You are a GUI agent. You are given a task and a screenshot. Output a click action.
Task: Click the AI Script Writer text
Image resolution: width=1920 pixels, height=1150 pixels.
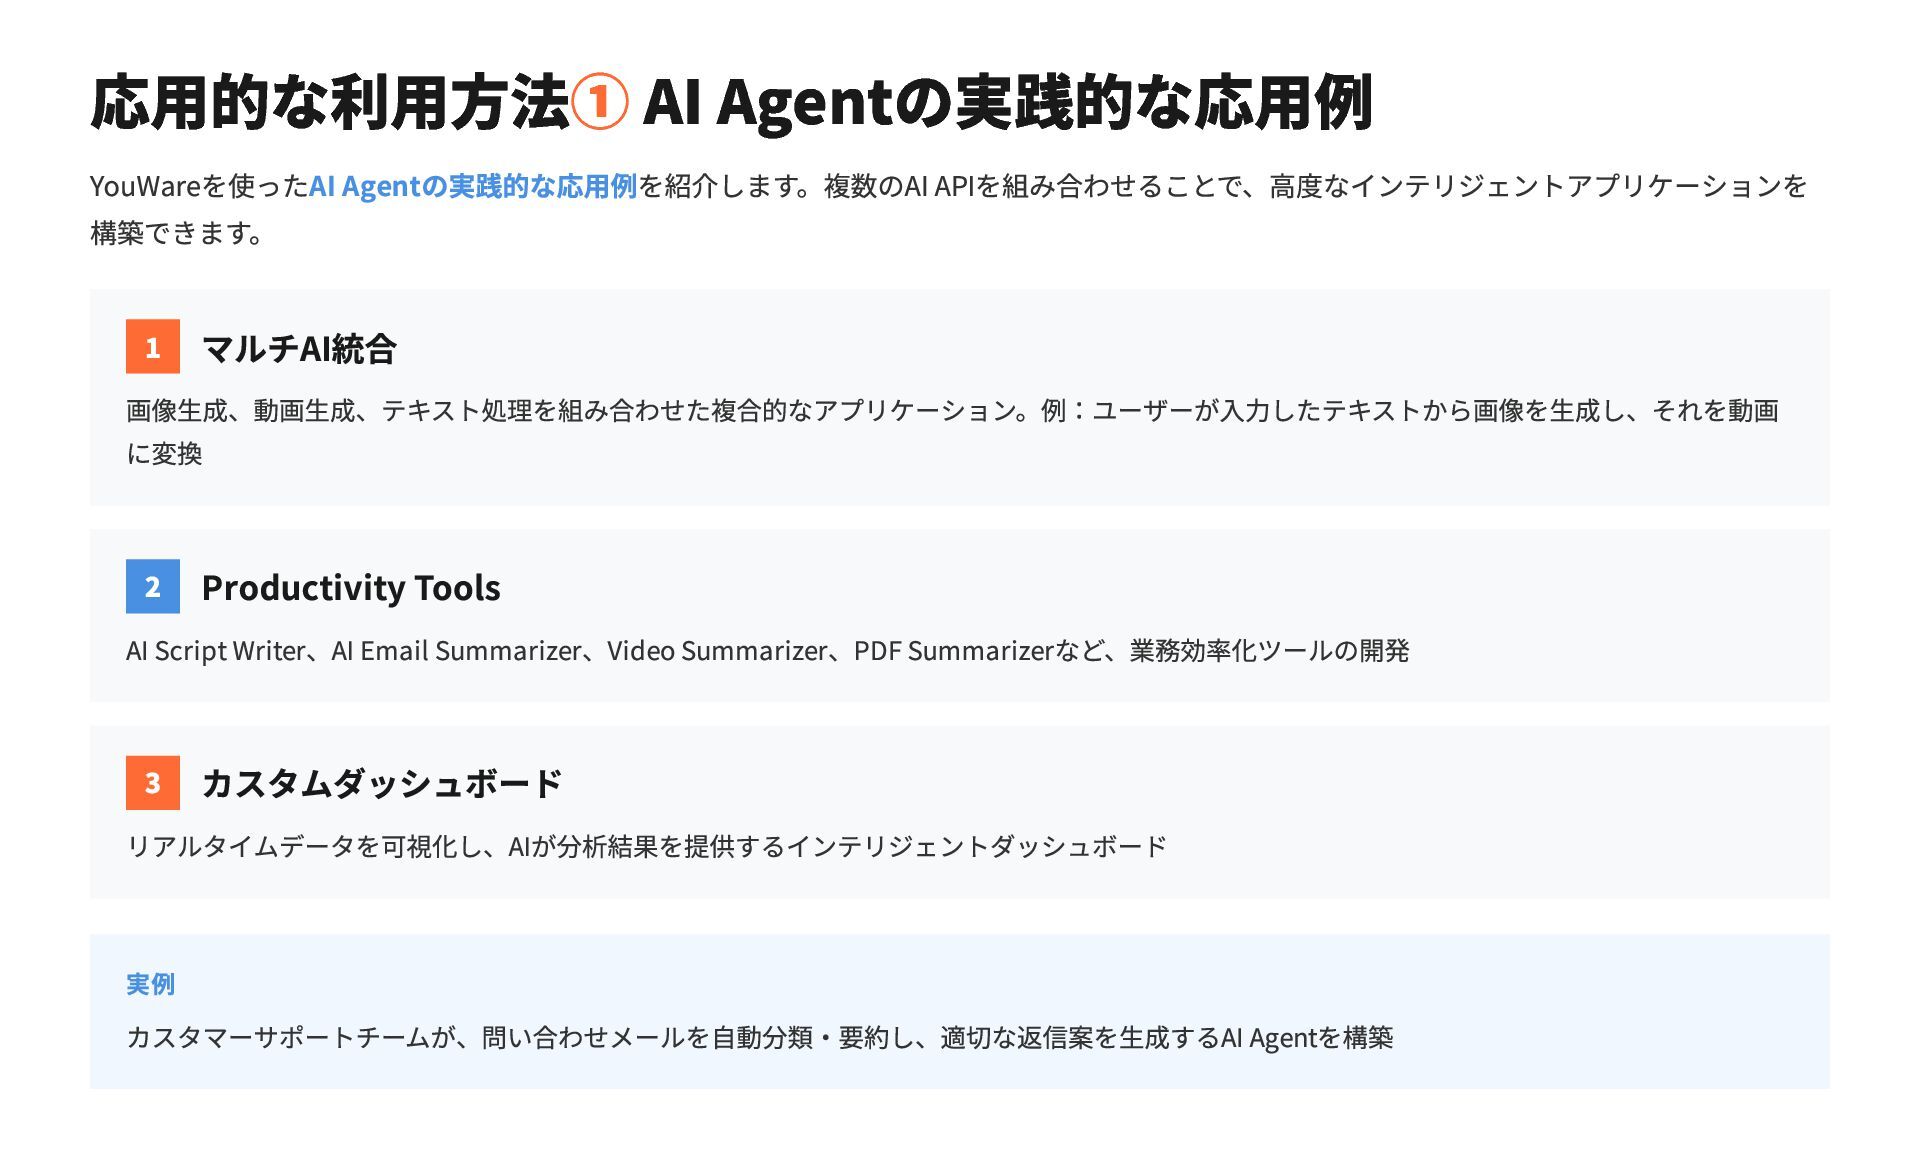coord(215,651)
